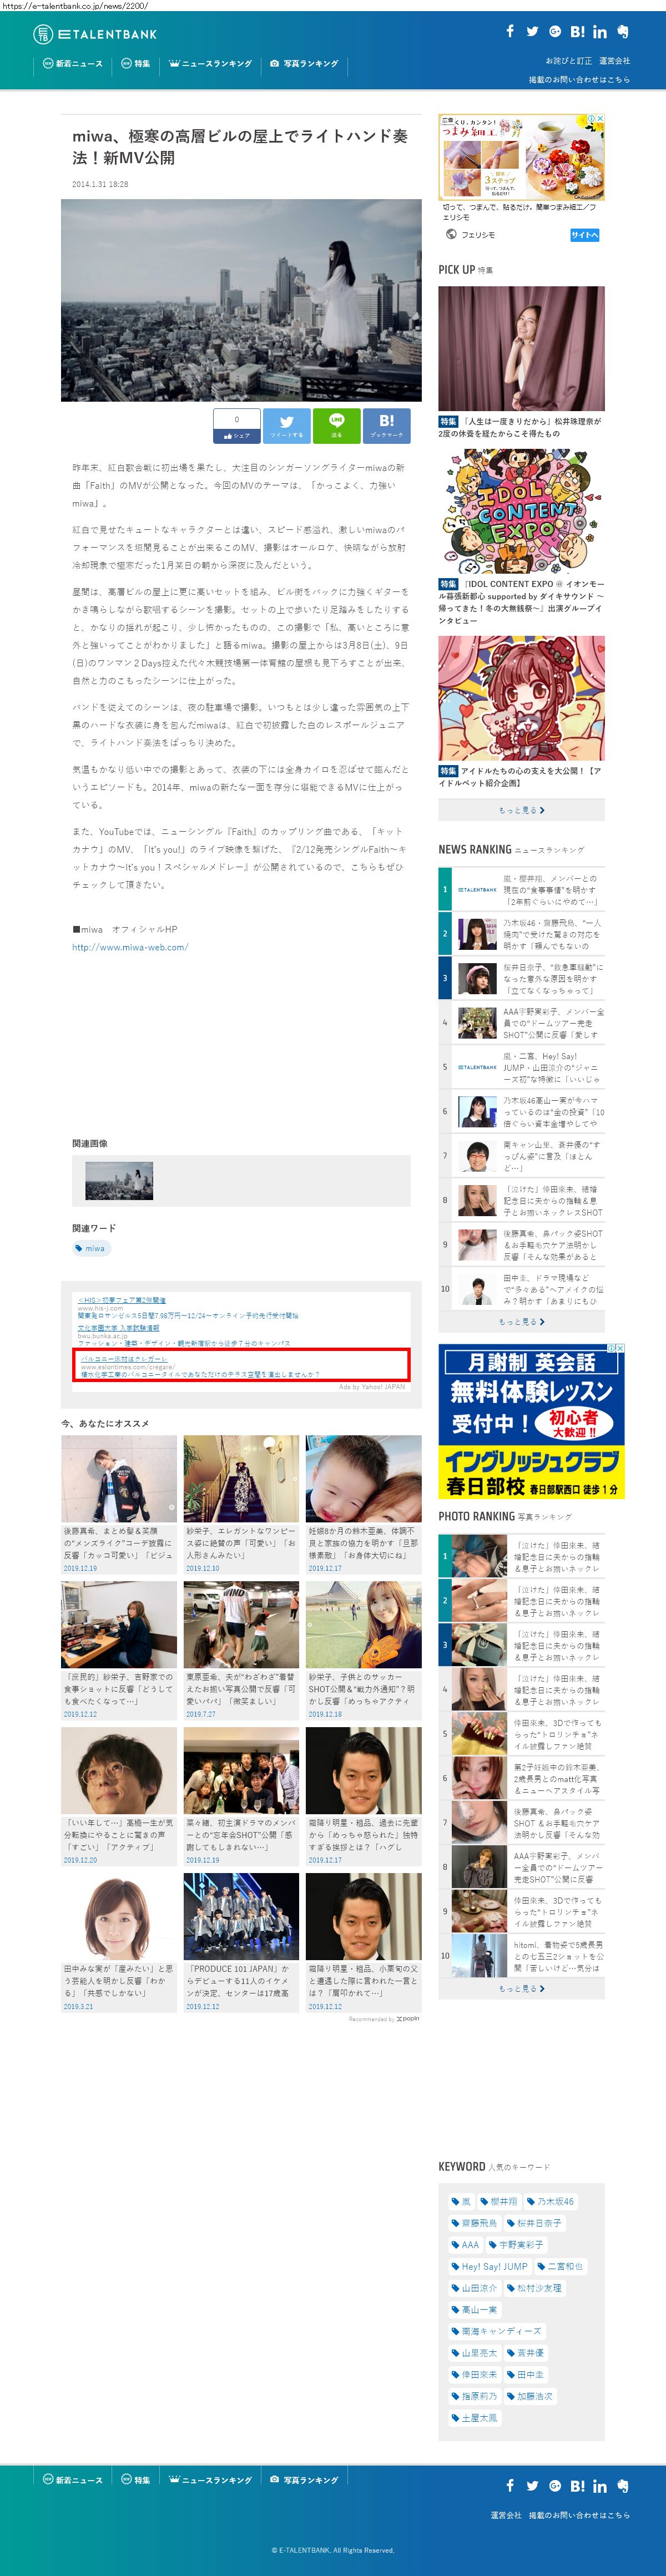
Task: Expand もっと見る under the NEWS RANKING list
Action: point(521,1321)
